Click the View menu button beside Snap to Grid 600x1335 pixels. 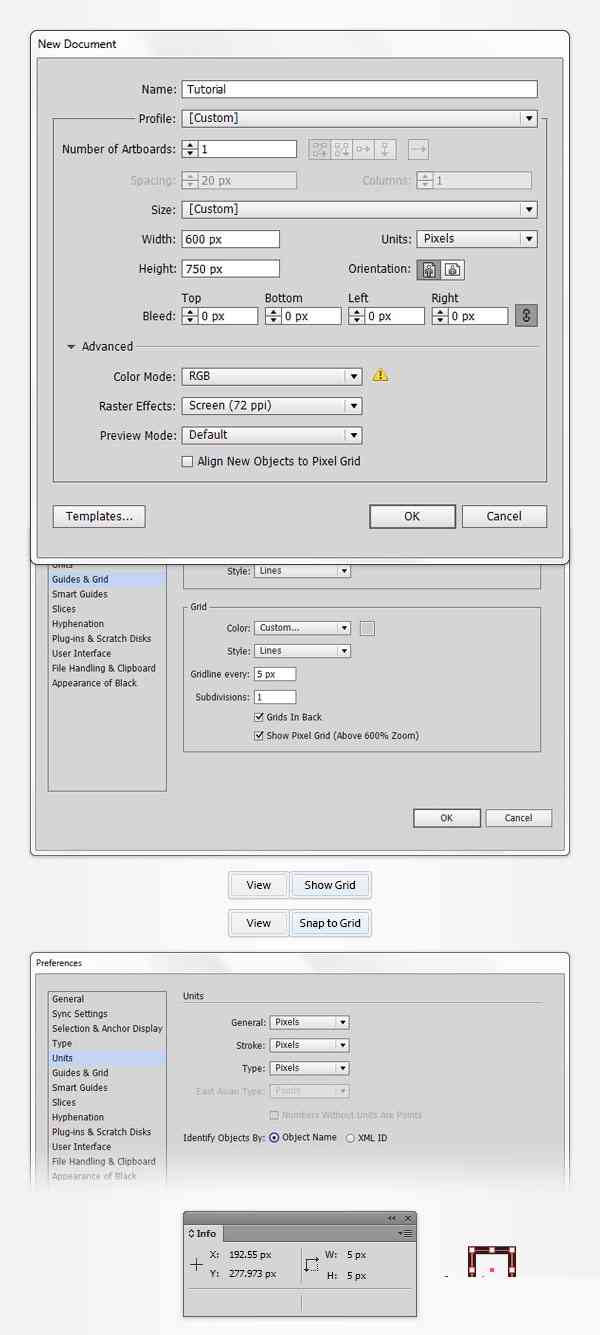[259, 923]
